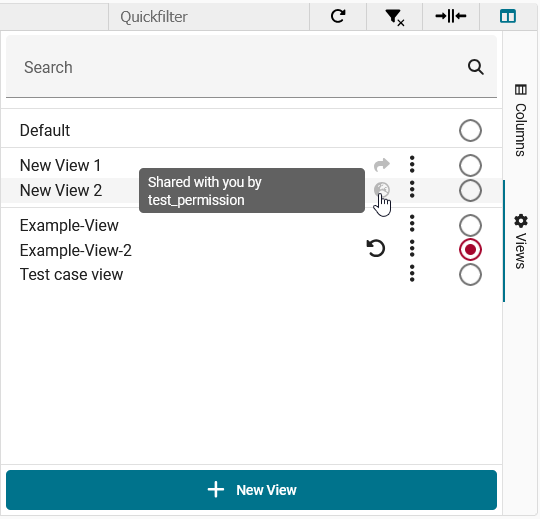Click the share arrow icon on New View 1
The image size is (540, 519).
pyautogui.click(x=382, y=165)
